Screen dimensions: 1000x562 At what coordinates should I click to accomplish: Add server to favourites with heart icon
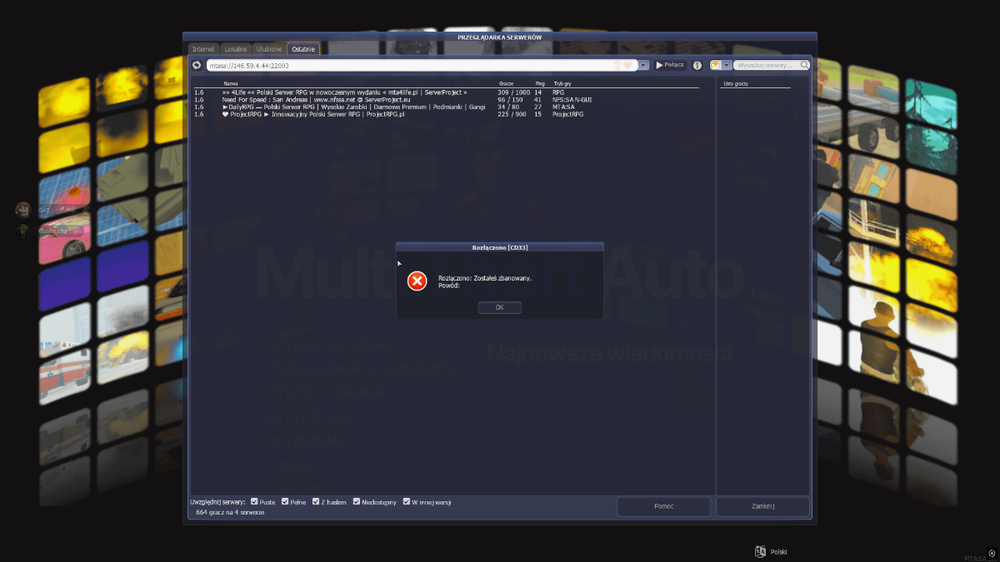[x=628, y=65]
